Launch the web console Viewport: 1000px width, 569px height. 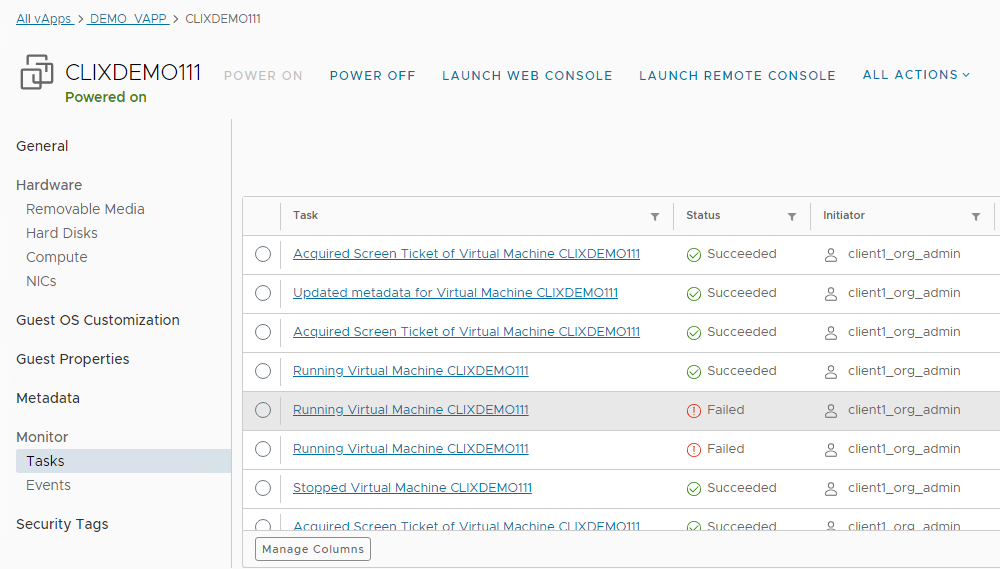tap(527, 76)
